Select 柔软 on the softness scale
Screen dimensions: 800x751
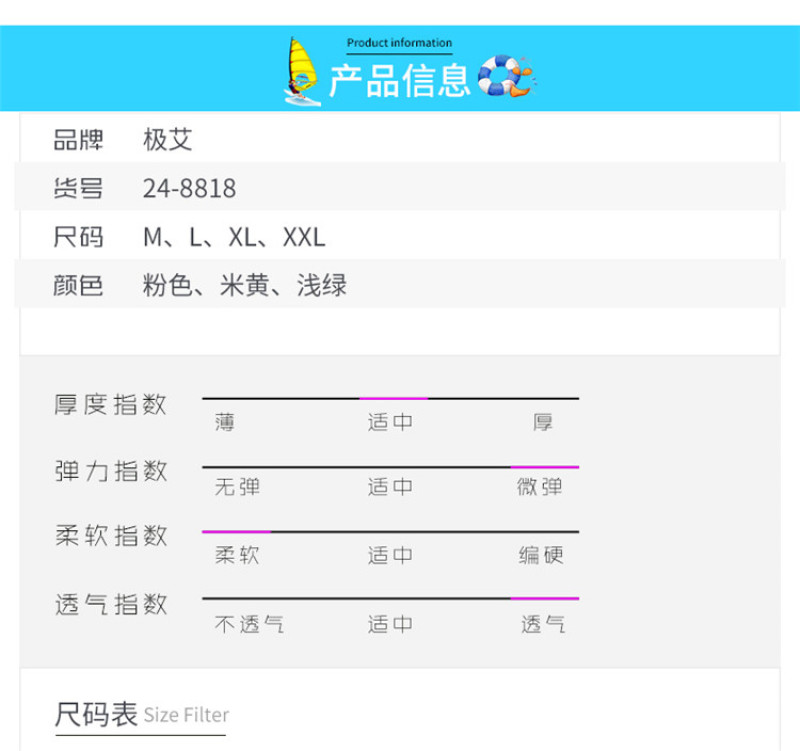click(x=237, y=555)
